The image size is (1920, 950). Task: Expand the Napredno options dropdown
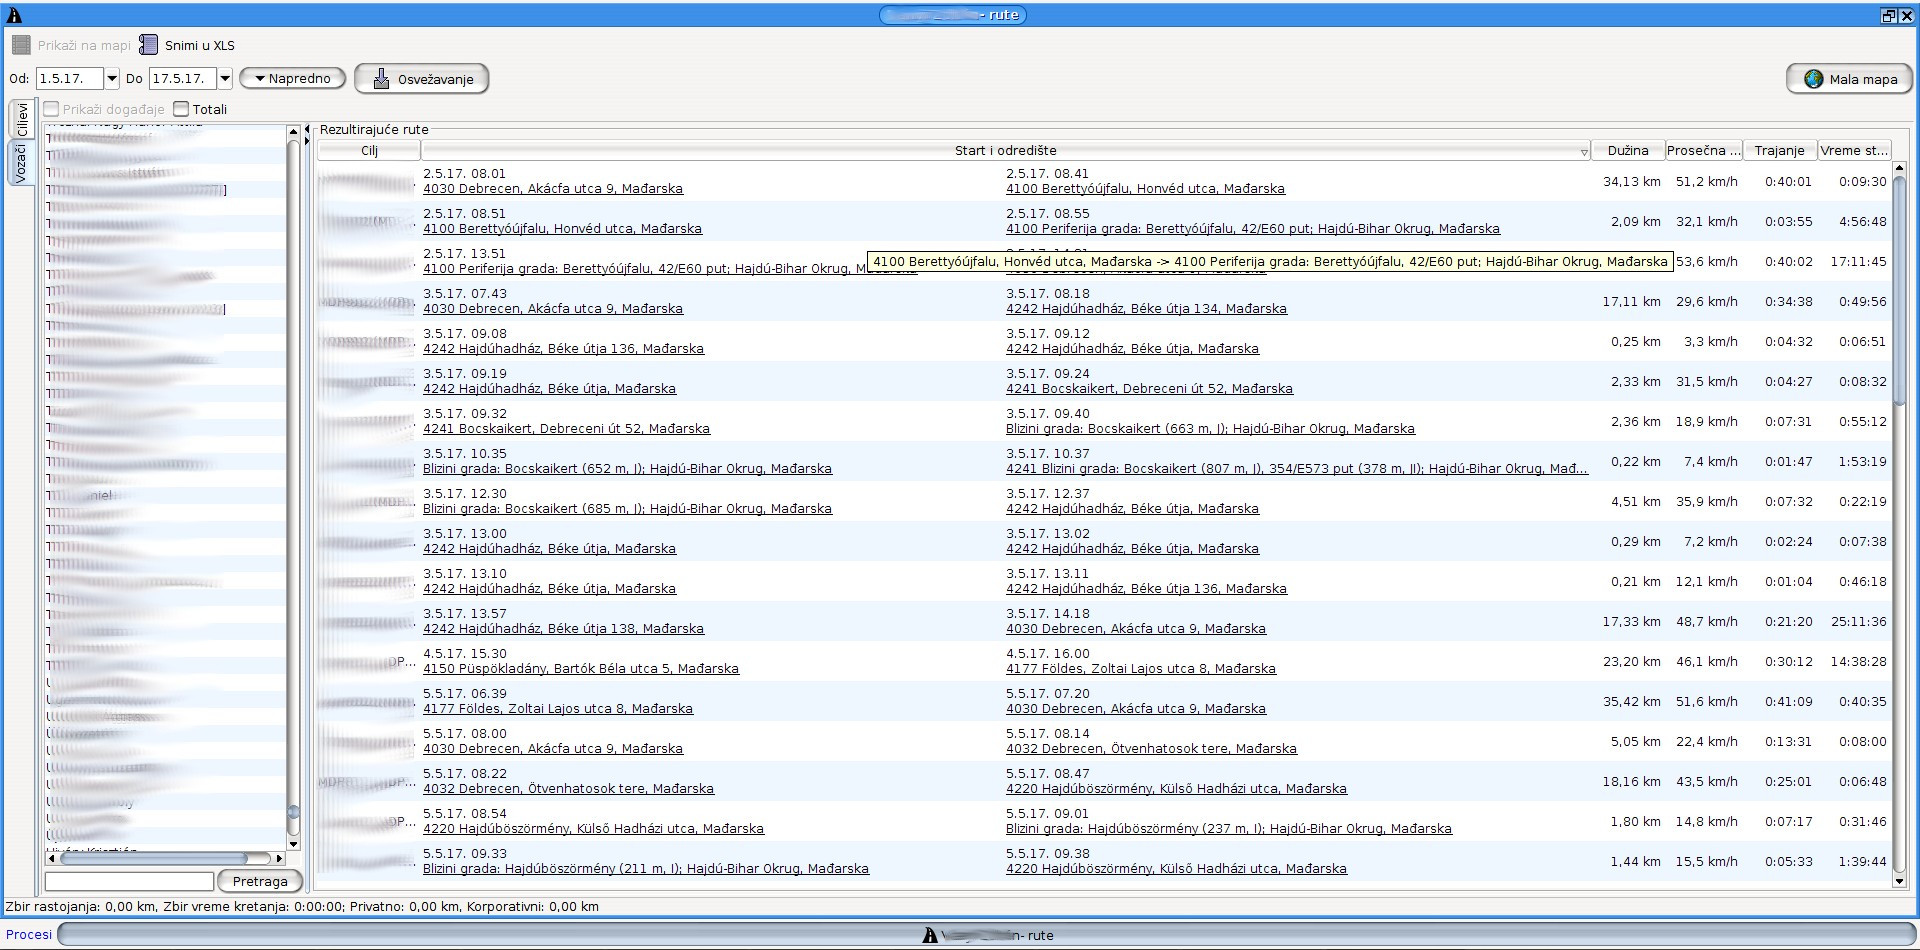[x=292, y=79]
